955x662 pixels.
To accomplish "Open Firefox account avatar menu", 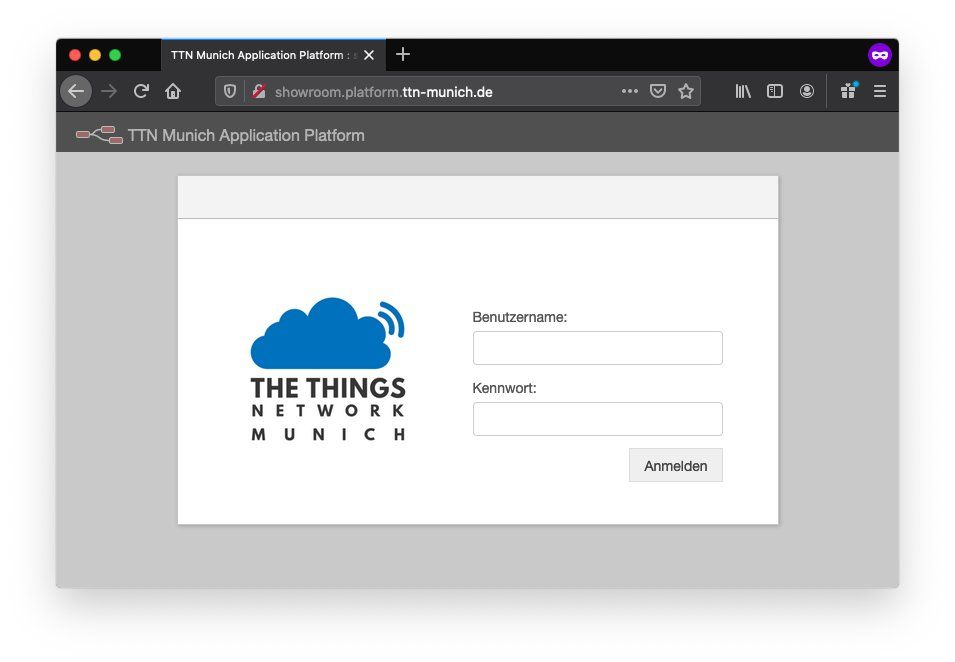I will point(806,91).
